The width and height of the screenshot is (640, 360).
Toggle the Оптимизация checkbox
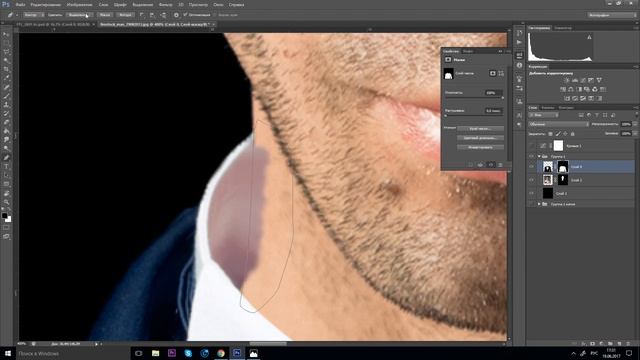click(x=185, y=15)
